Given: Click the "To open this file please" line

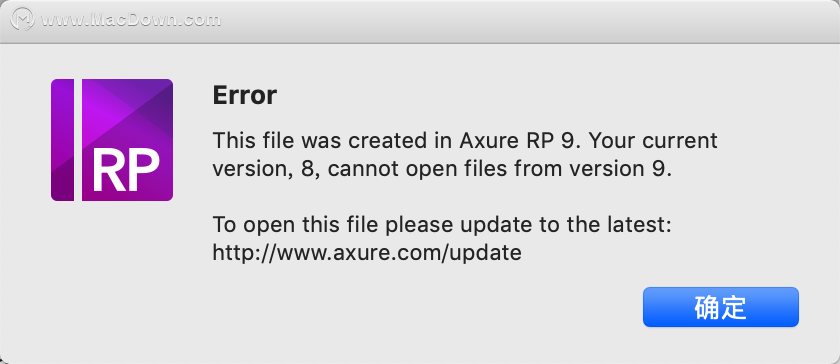Looking at the screenshot, I should (x=442, y=225).
